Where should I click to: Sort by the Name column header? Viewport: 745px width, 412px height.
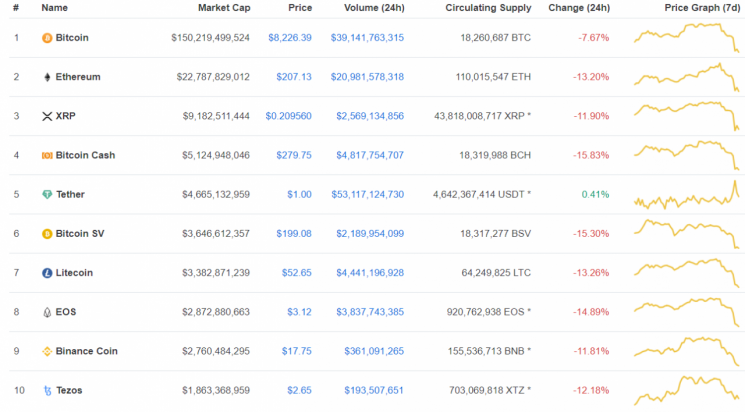(x=54, y=8)
